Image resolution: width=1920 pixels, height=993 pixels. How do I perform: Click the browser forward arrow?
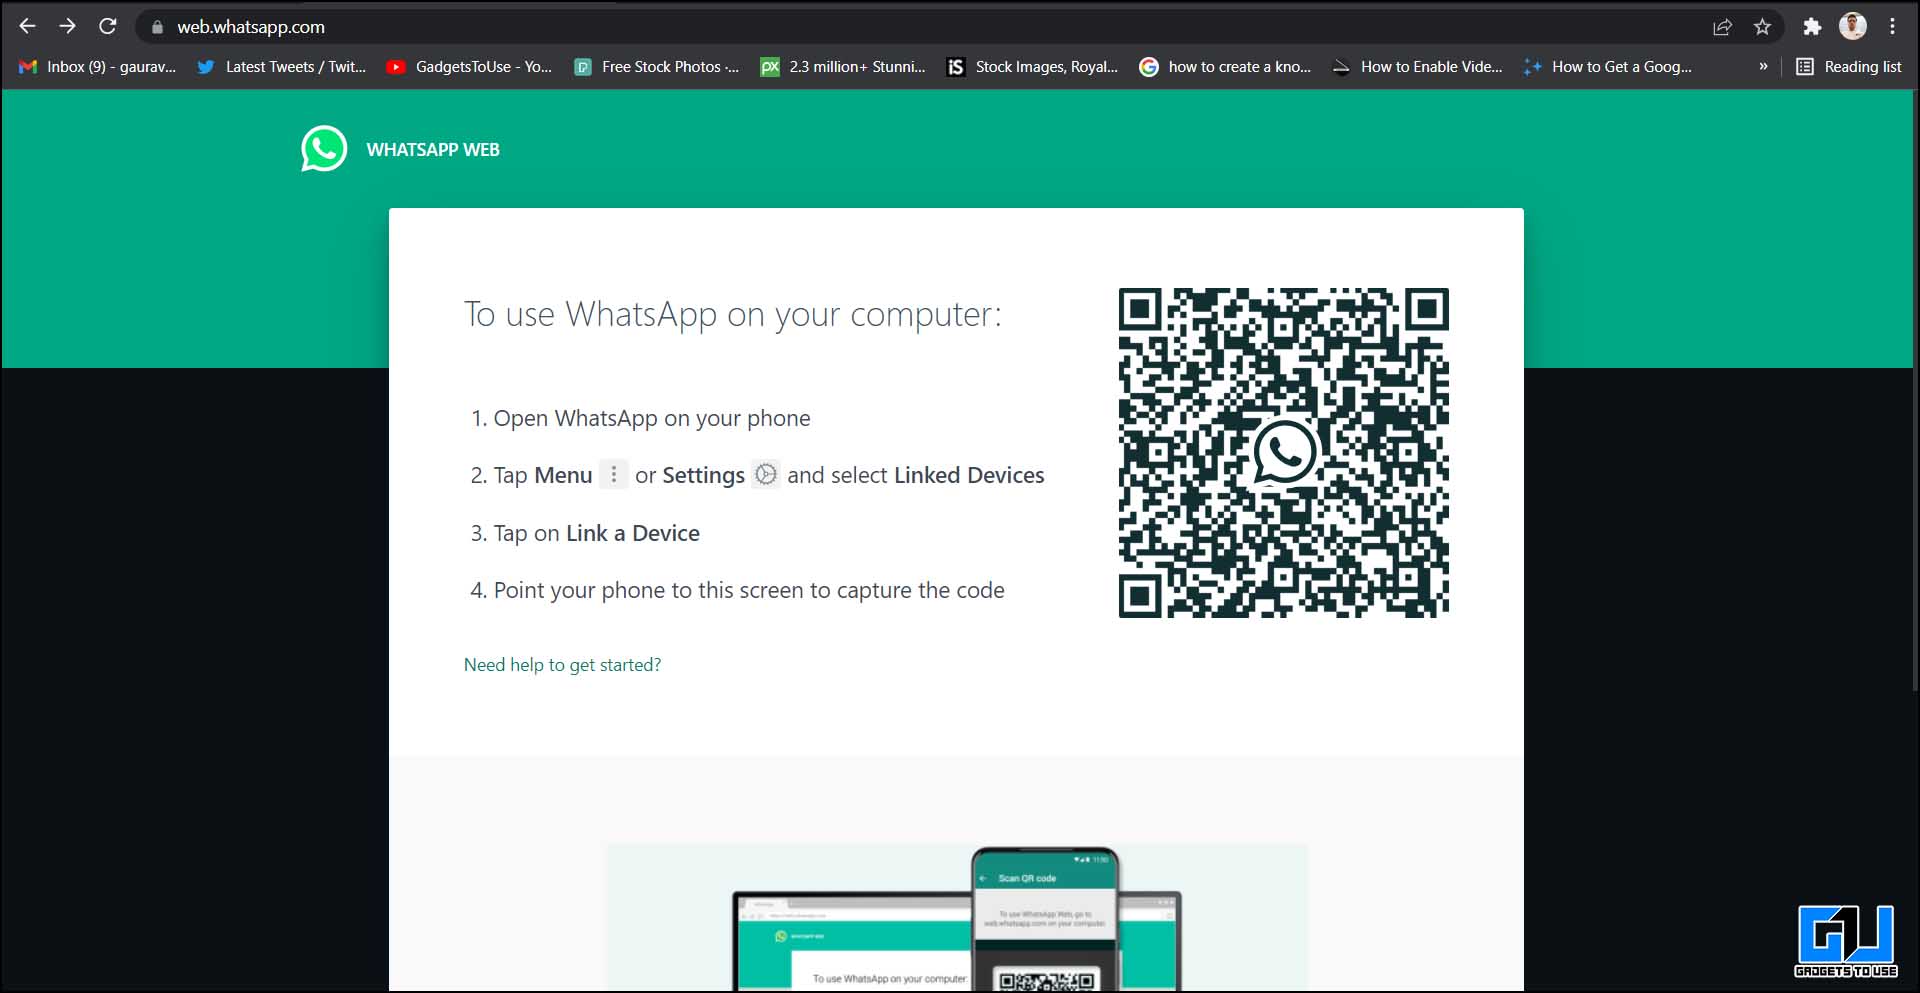(67, 27)
